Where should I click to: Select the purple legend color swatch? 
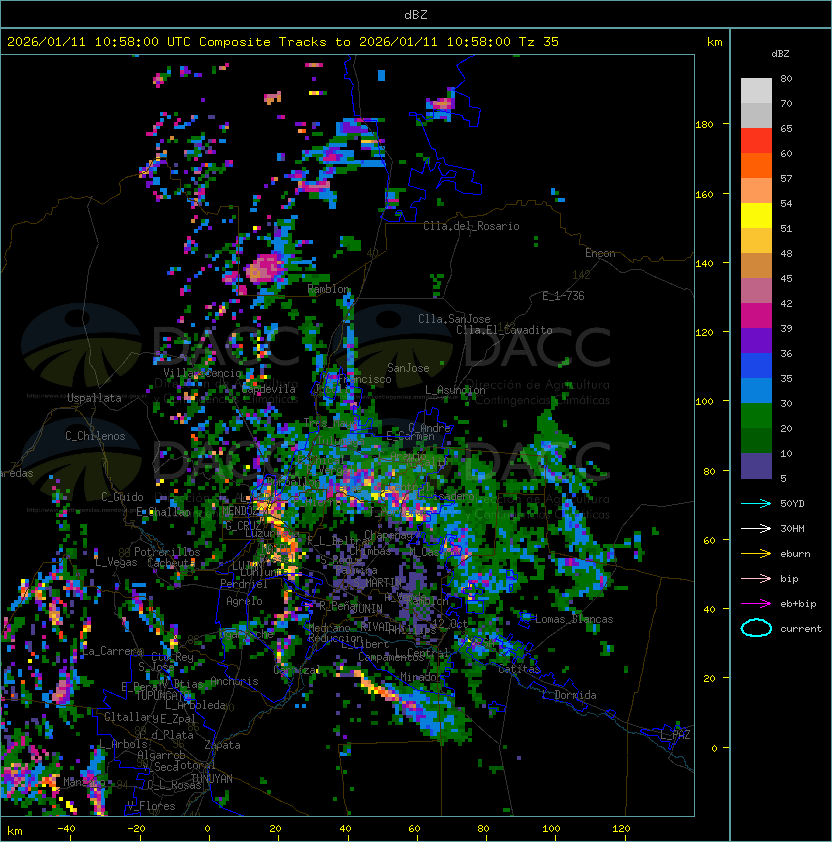(756, 340)
